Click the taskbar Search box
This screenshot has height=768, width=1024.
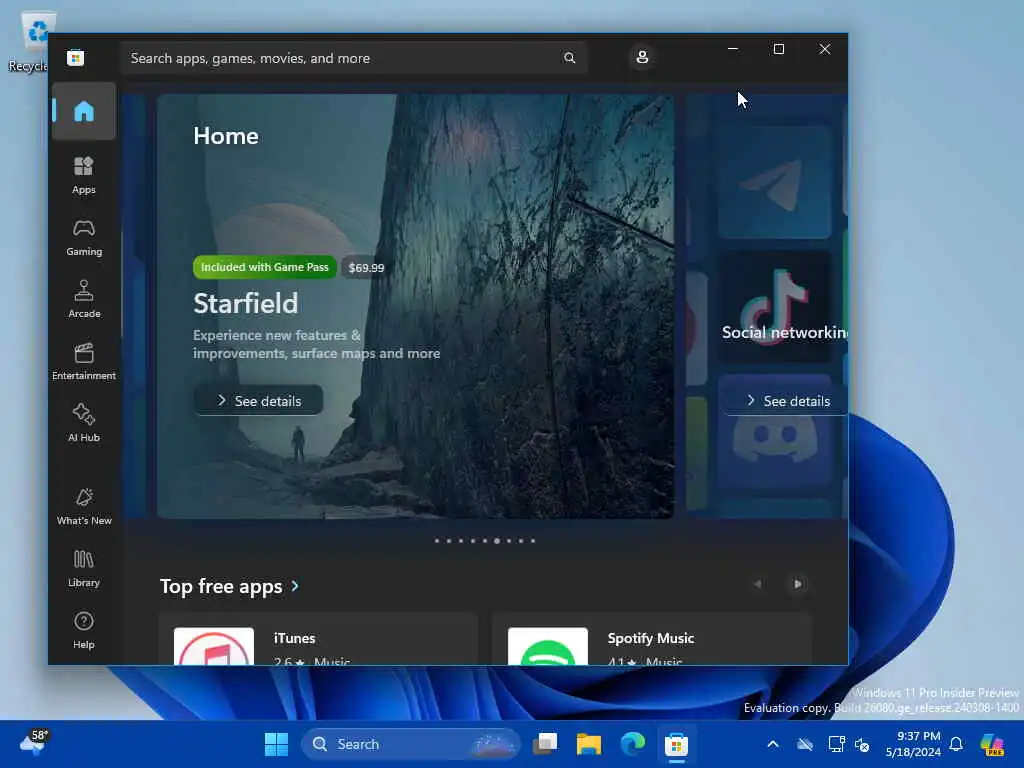[x=411, y=744]
